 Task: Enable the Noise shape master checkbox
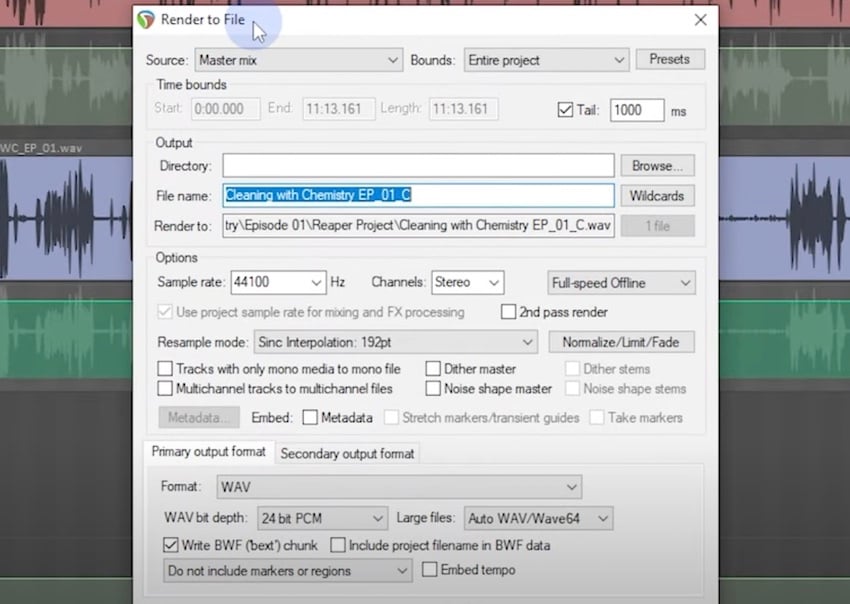click(433, 388)
